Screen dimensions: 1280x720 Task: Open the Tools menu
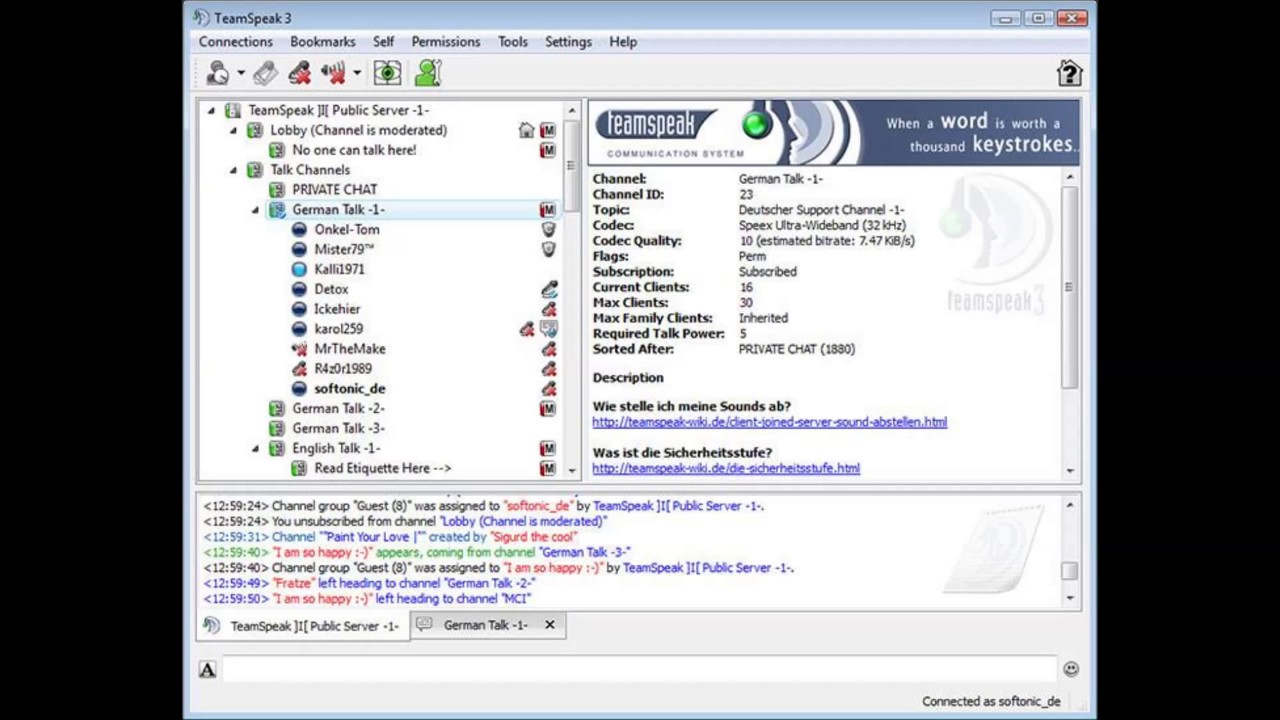[x=512, y=42]
